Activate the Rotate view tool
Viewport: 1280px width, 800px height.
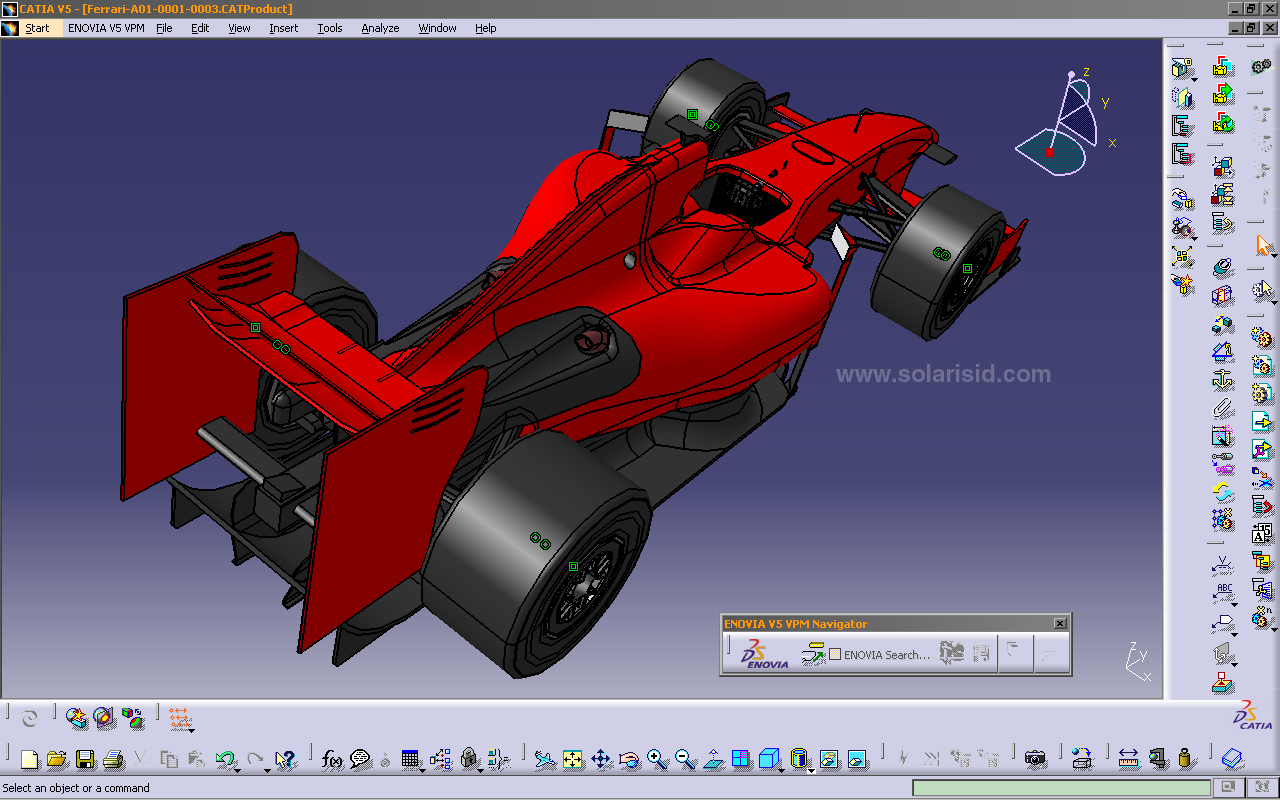[628, 760]
